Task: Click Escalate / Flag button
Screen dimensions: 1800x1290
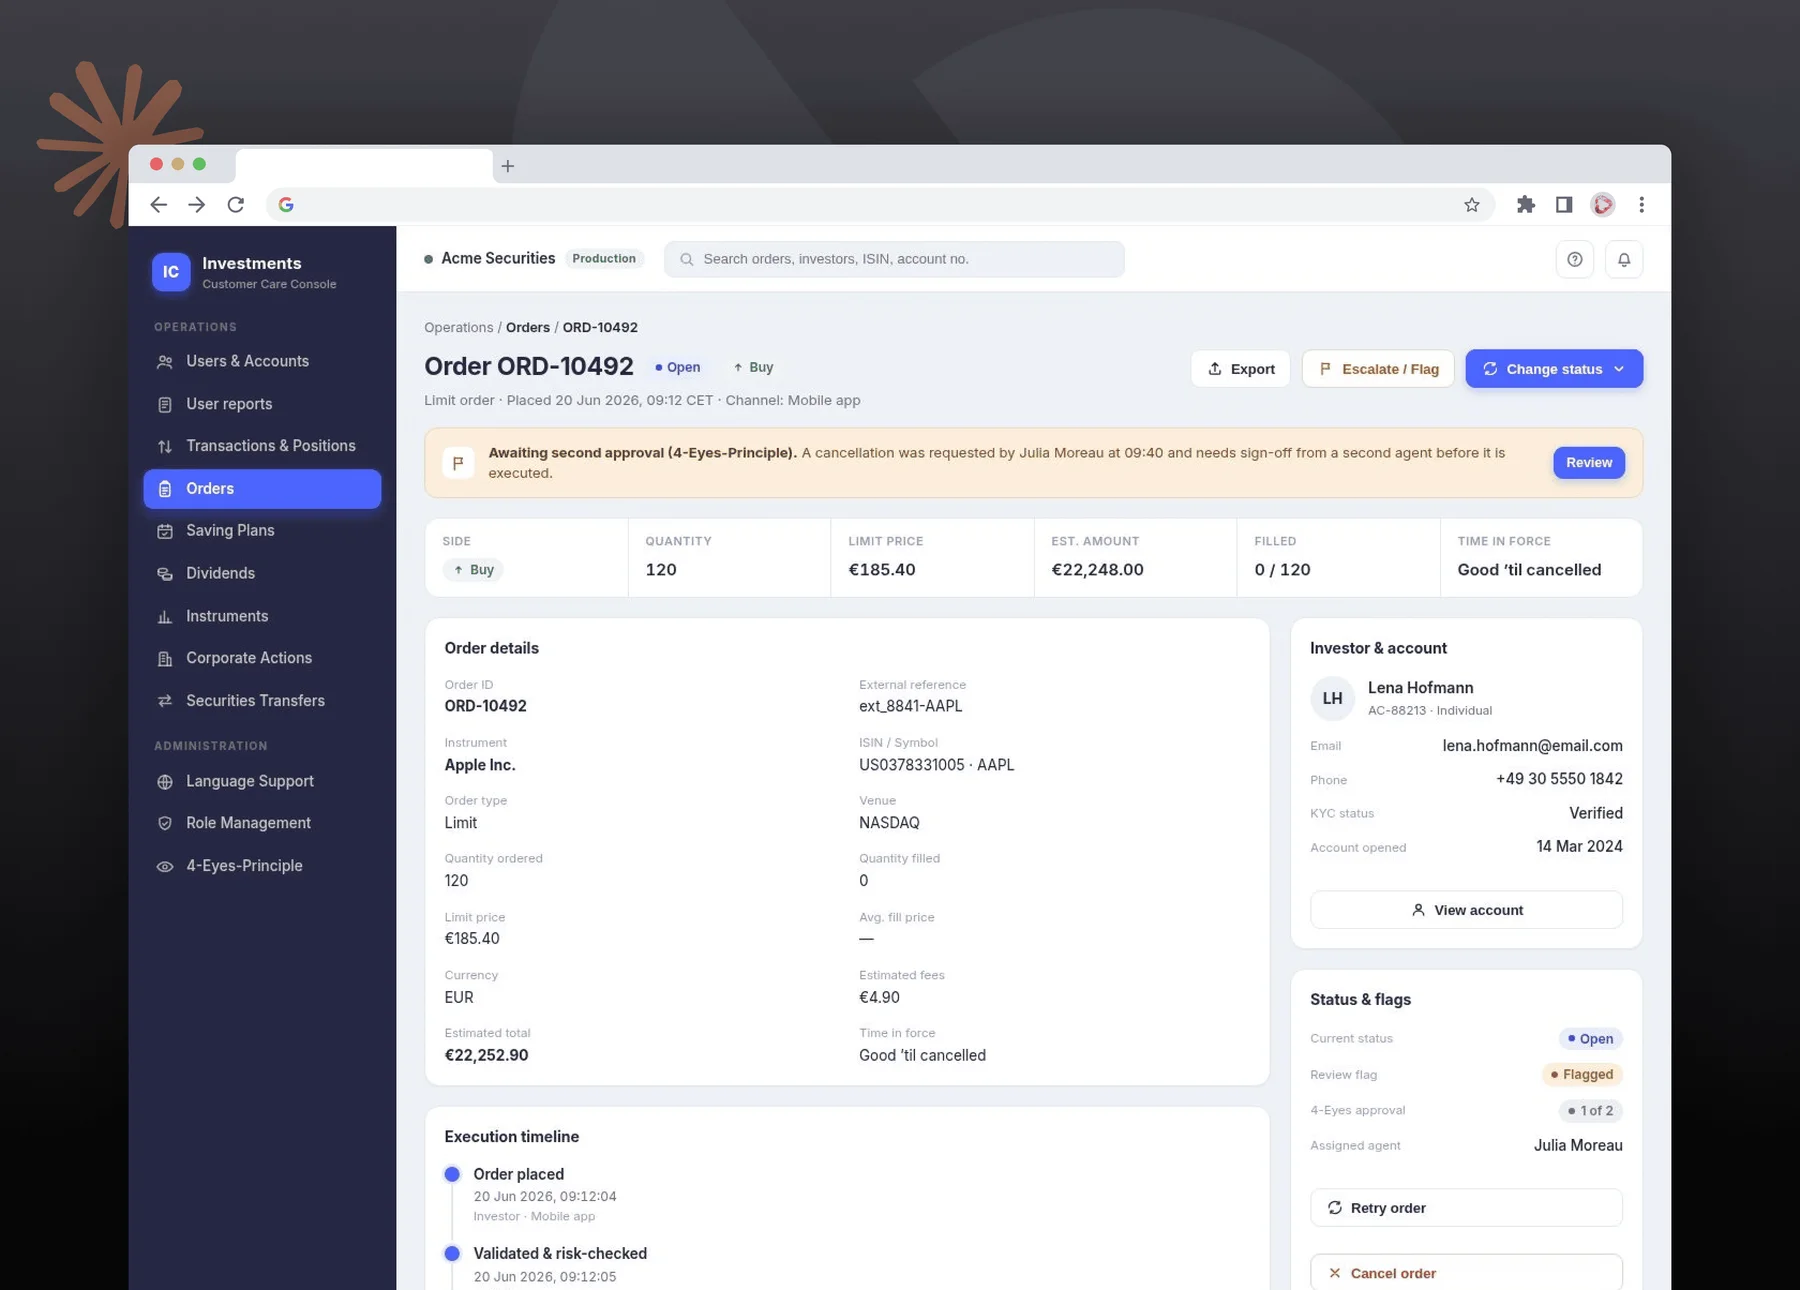Action: [1378, 369]
